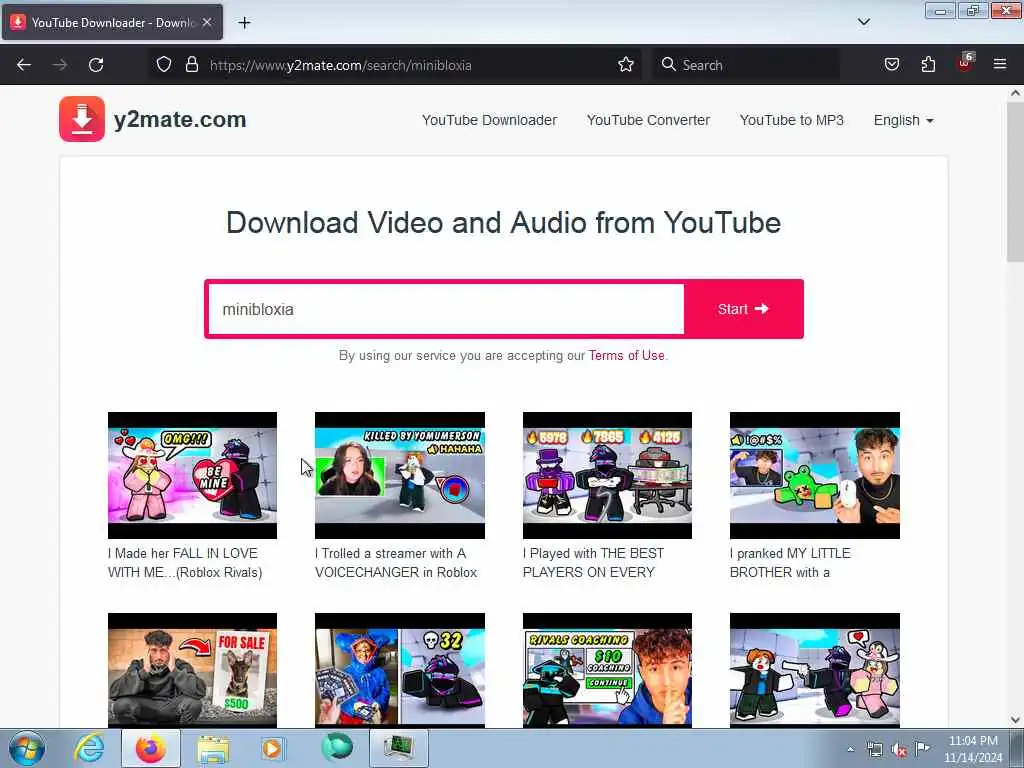
Task: Click the y2mate.com site title
Action: (180, 120)
